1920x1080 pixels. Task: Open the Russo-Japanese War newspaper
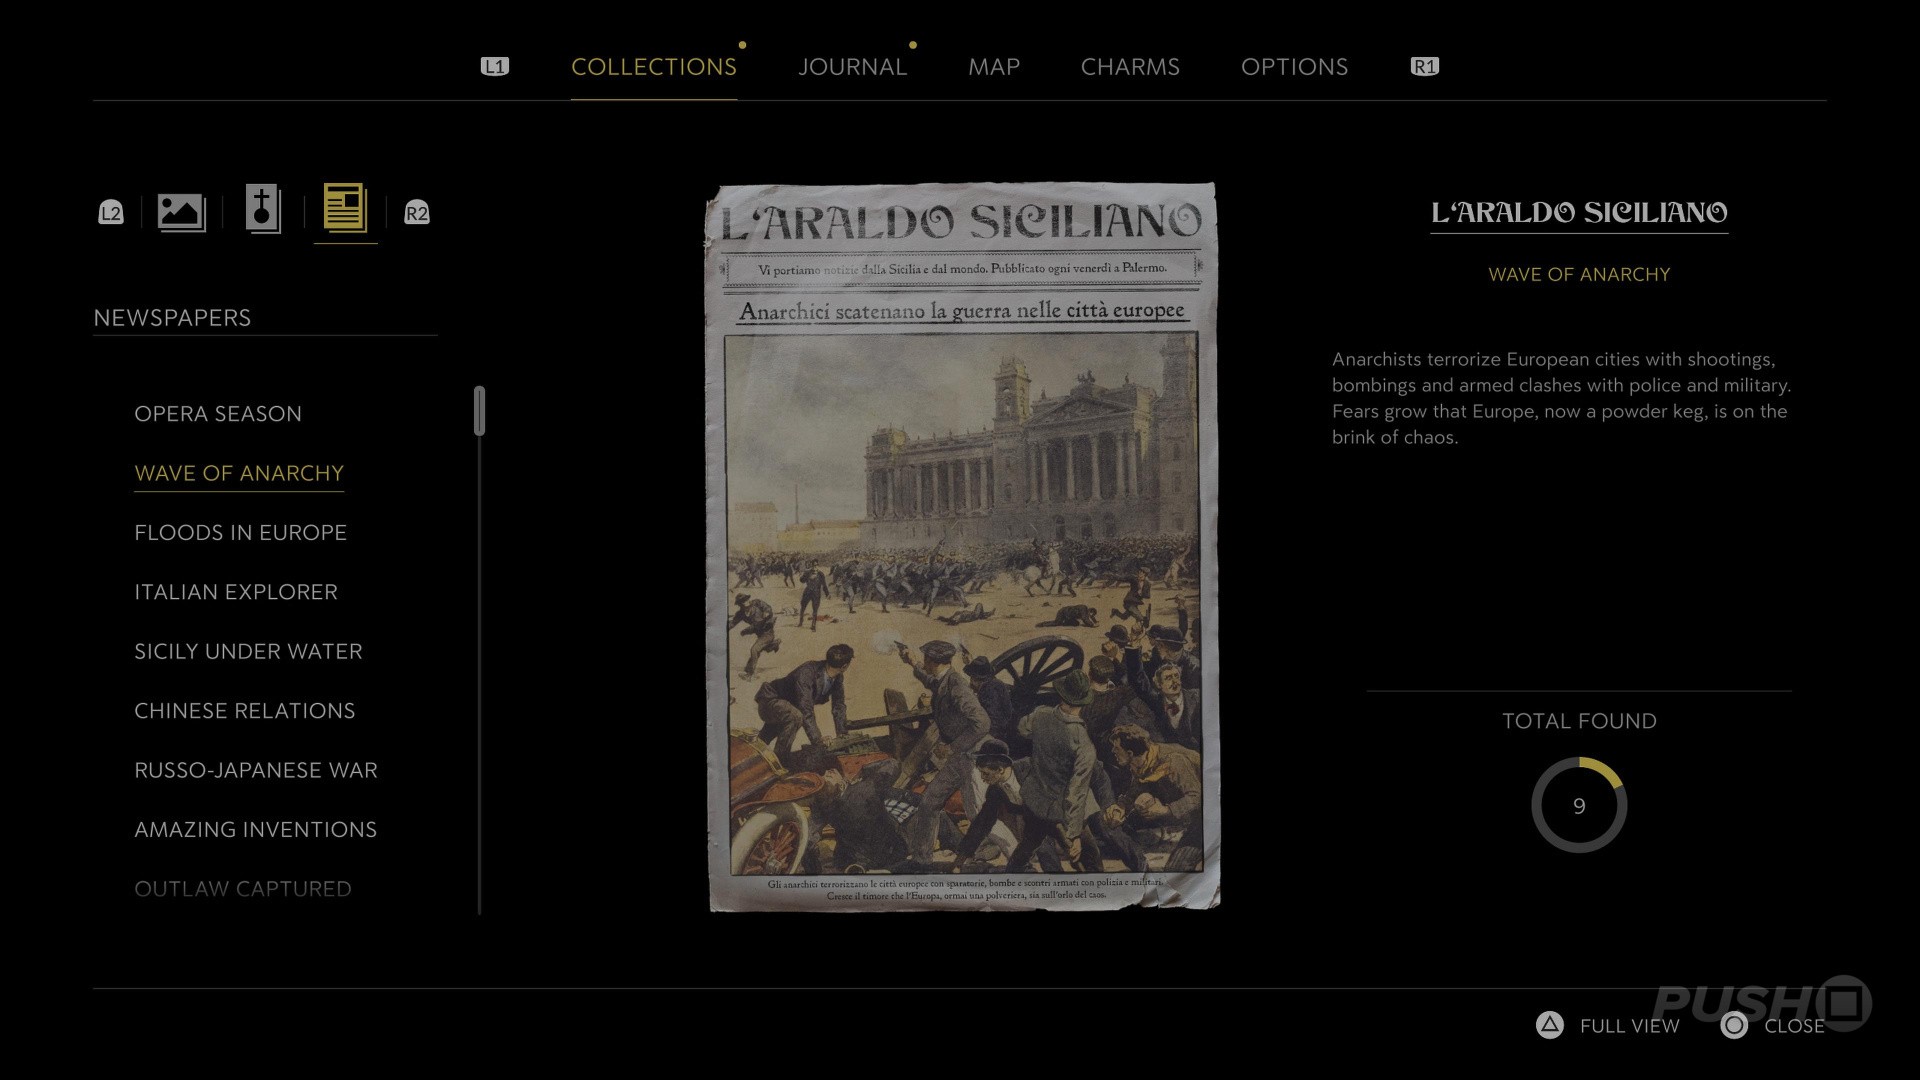click(256, 770)
